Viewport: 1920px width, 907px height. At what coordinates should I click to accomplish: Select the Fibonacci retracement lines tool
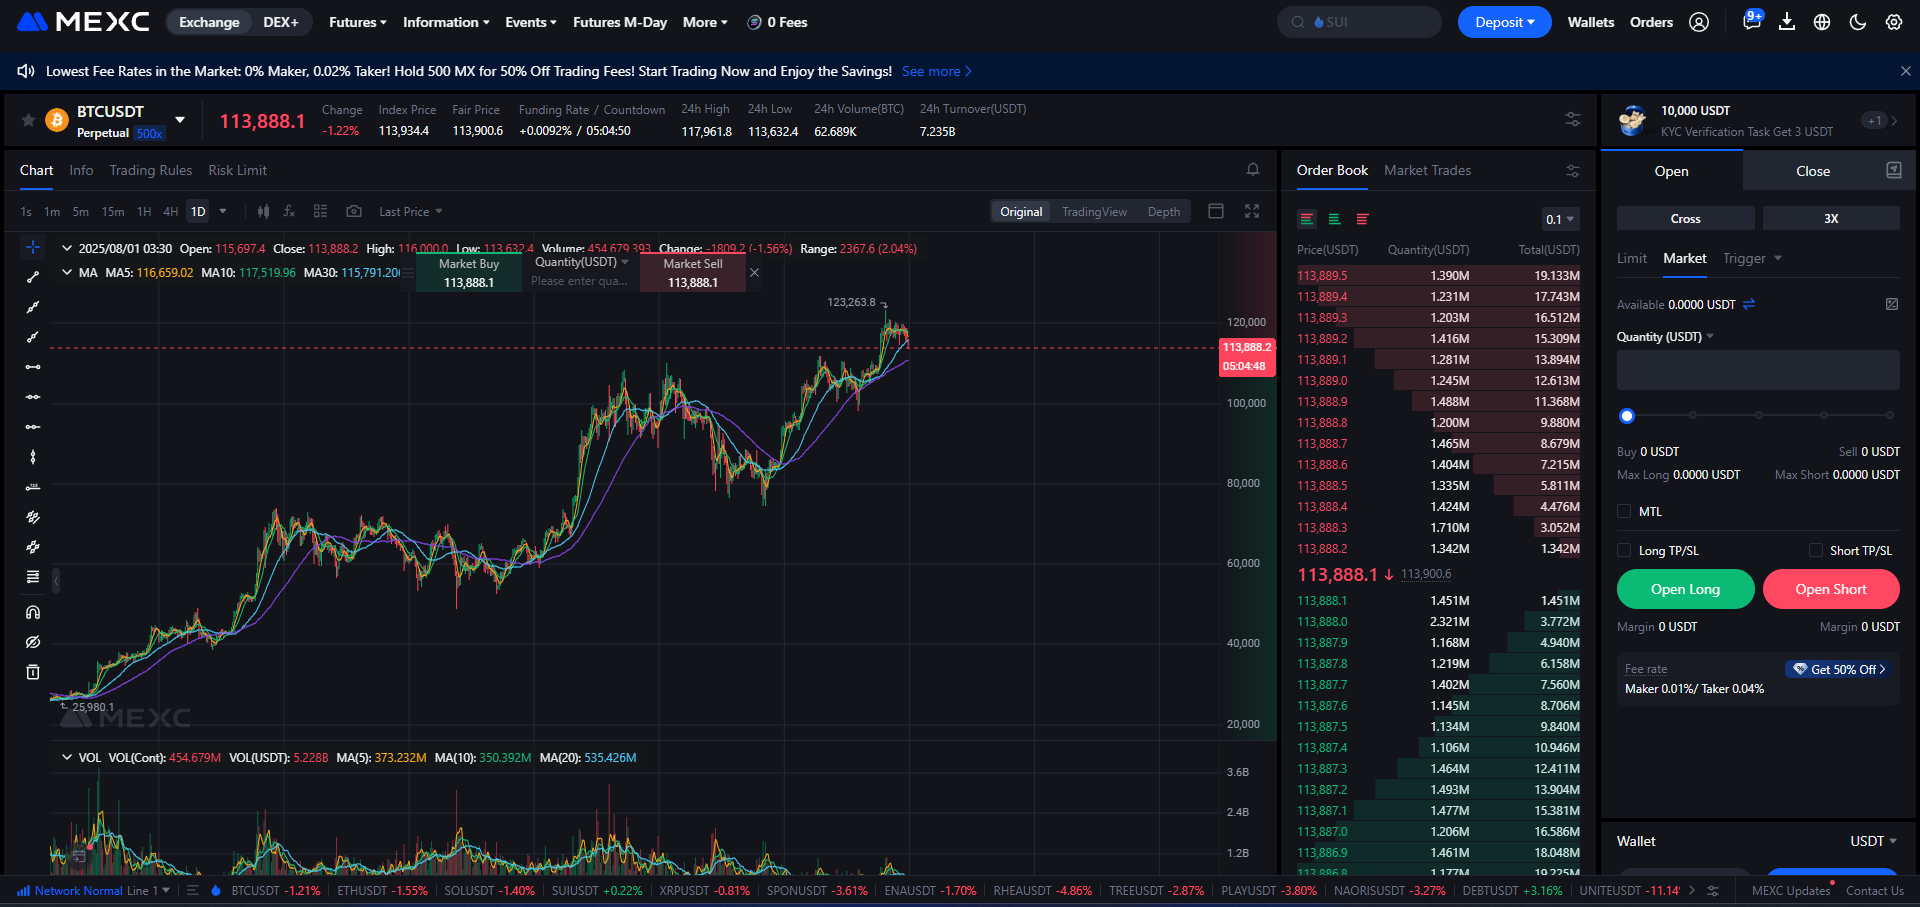33,577
